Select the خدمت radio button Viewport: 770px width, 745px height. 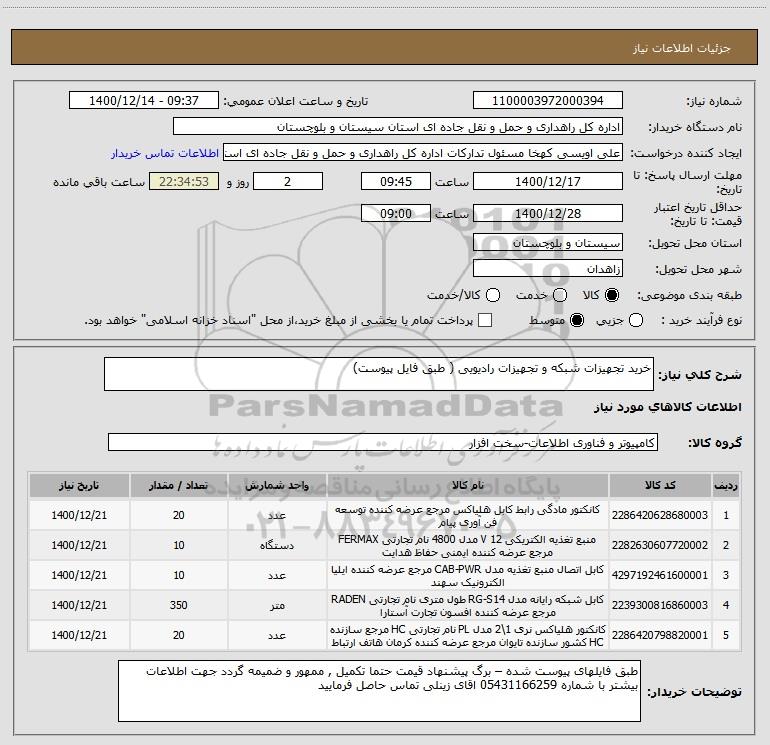[x=560, y=295]
